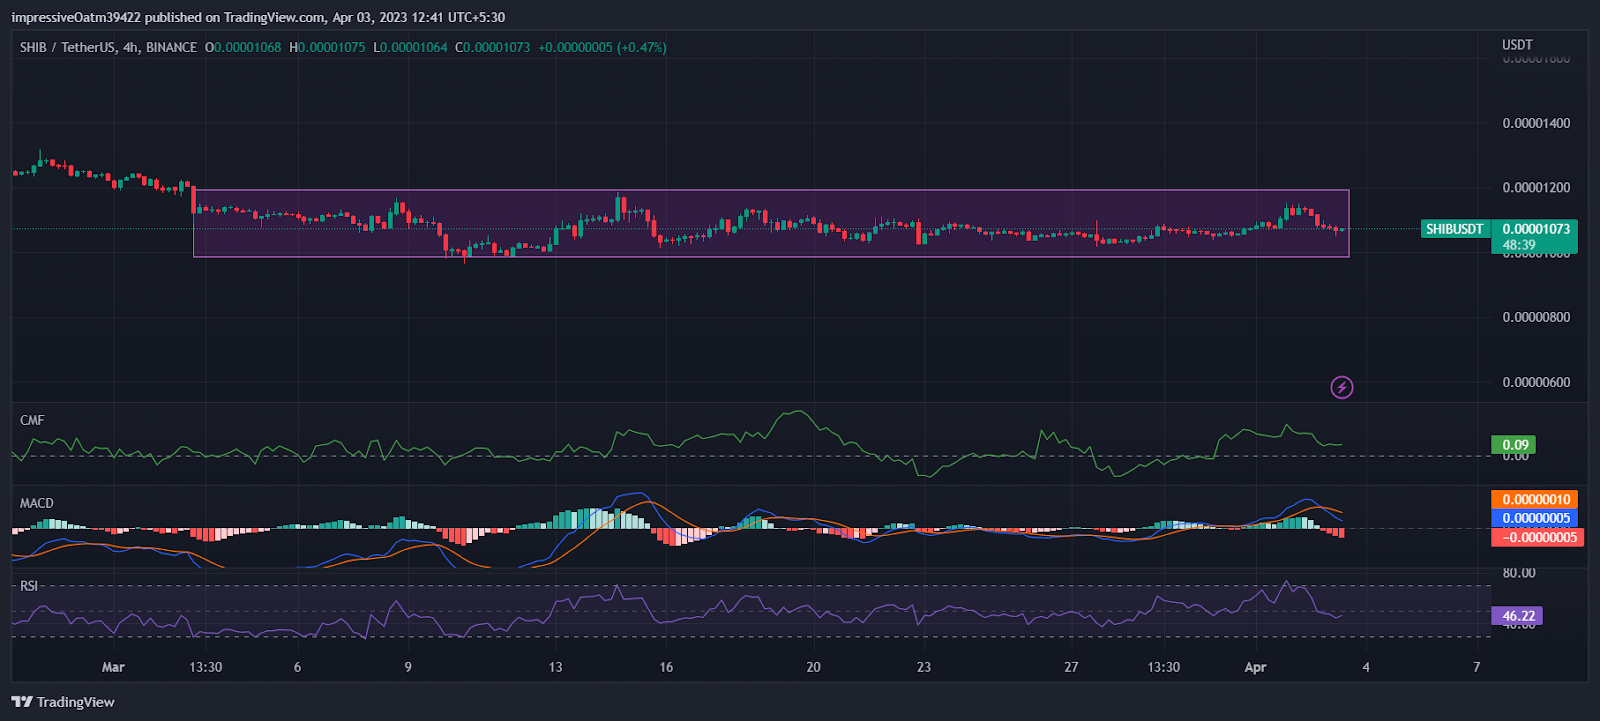Click the USDT currency label
This screenshot has width=1600, height=721.
[x=1517, y=45]
